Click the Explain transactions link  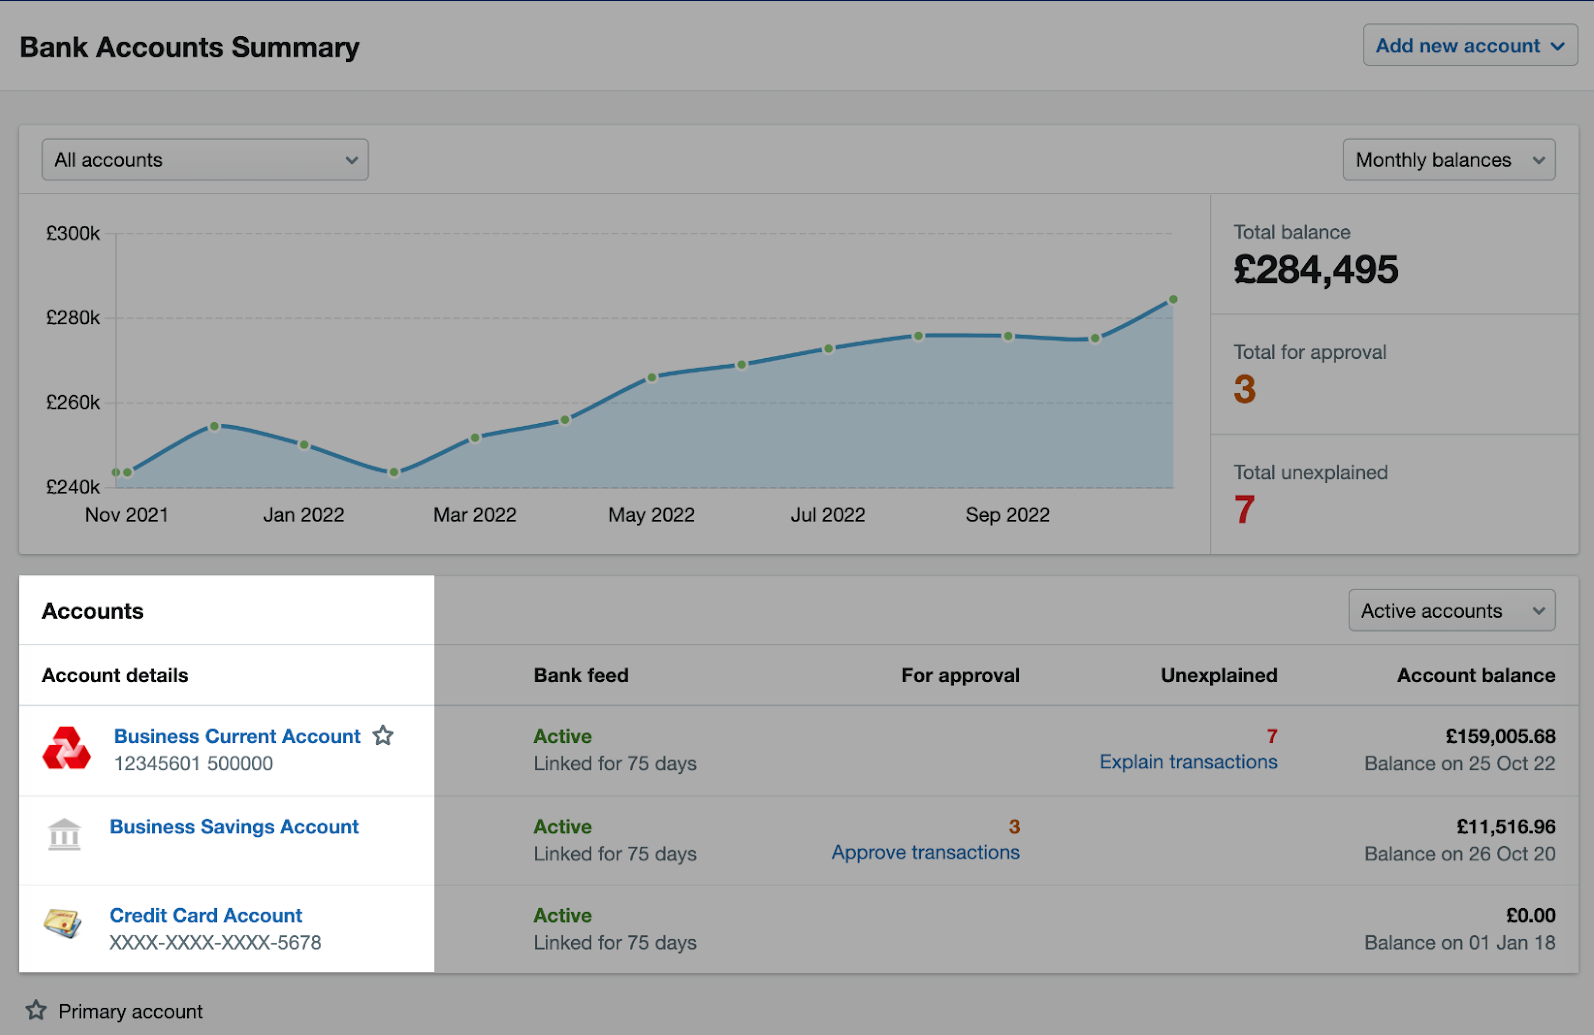[1188, 762]
